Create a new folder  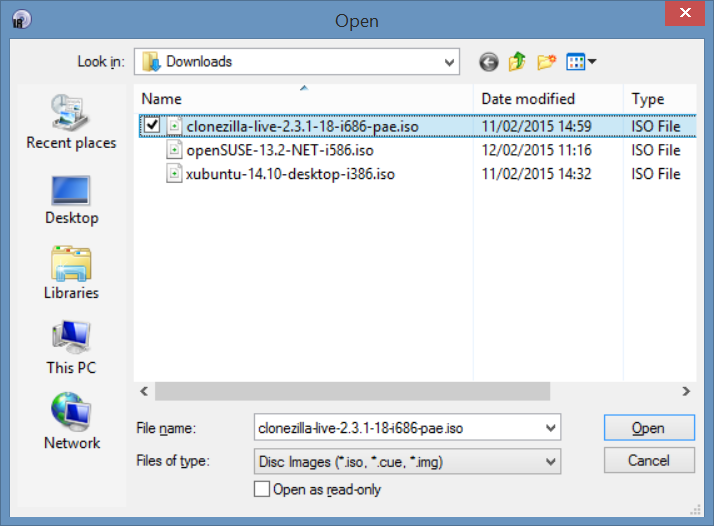546,61
